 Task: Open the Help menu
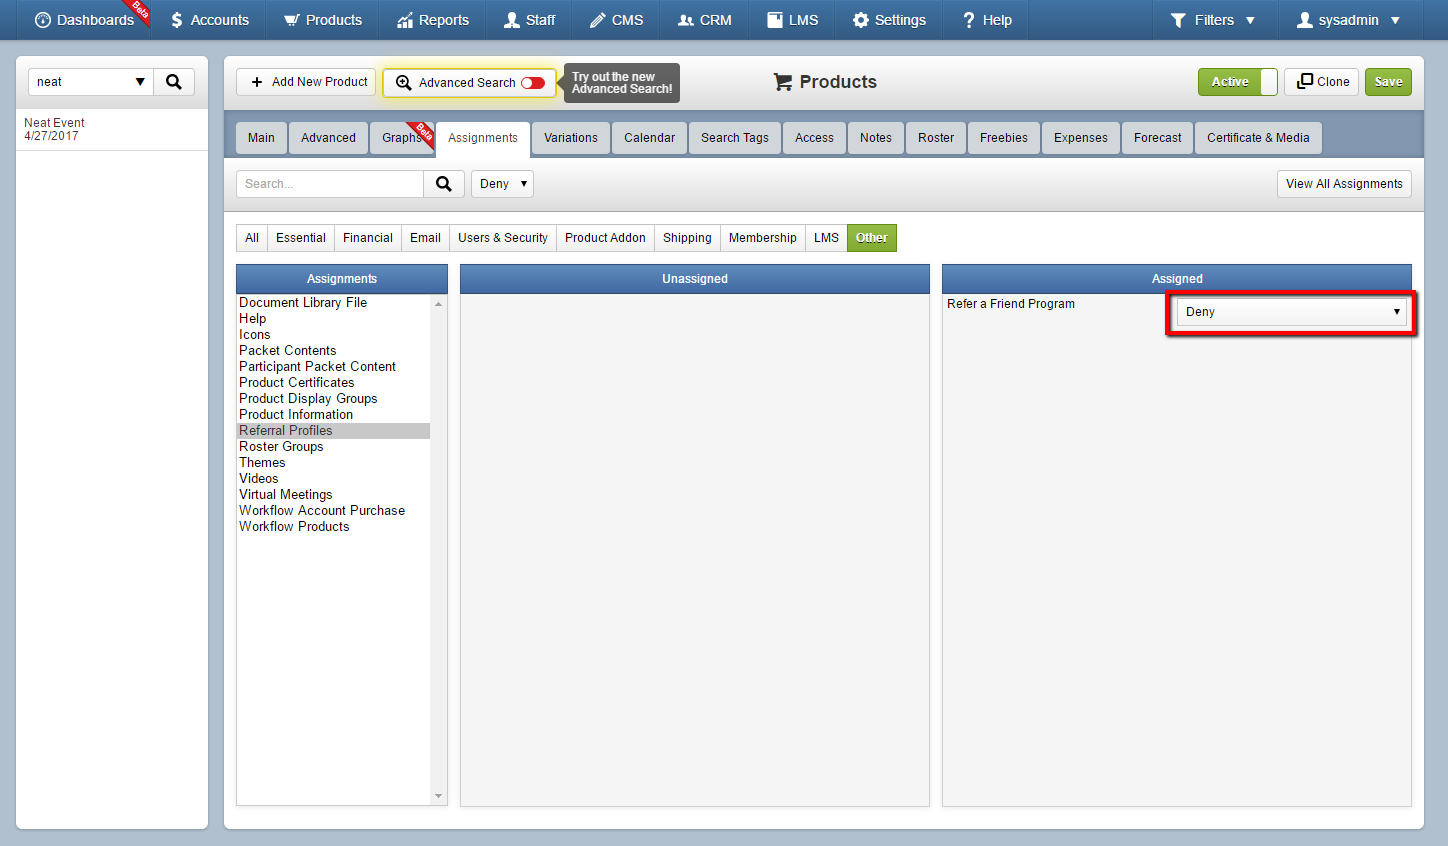(986, 20)
